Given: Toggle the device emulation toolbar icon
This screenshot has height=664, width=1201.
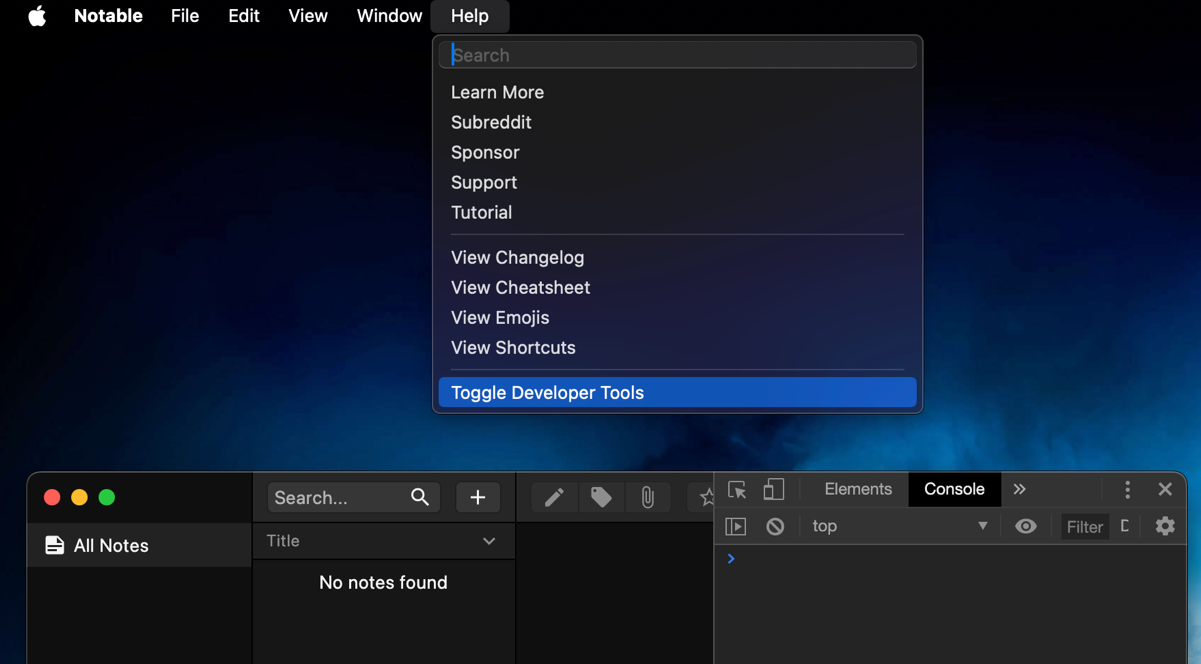Looking at the screenshot, I should point(773,489).
